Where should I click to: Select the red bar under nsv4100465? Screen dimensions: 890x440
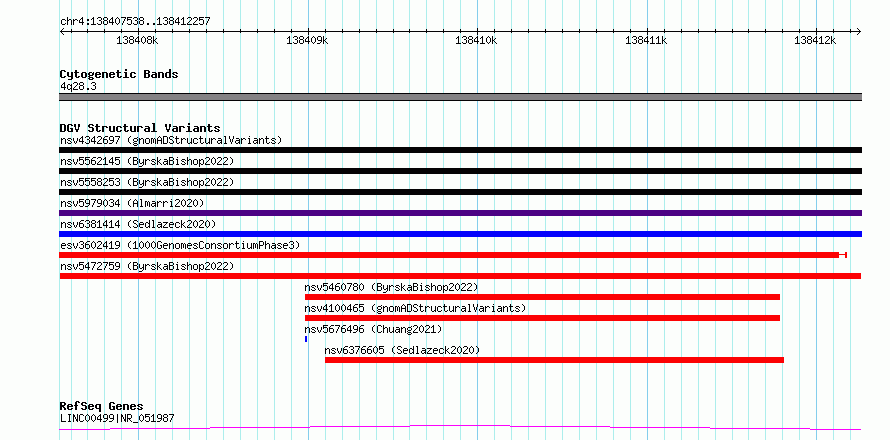pyautogui.click(x=542, y=318)
